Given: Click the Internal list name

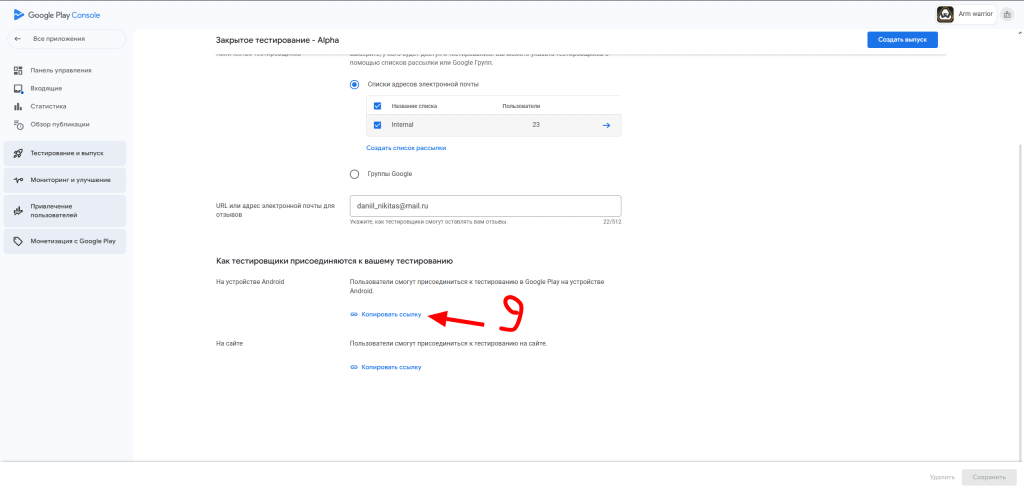Looking at the screenshot, I should [402, 125].
